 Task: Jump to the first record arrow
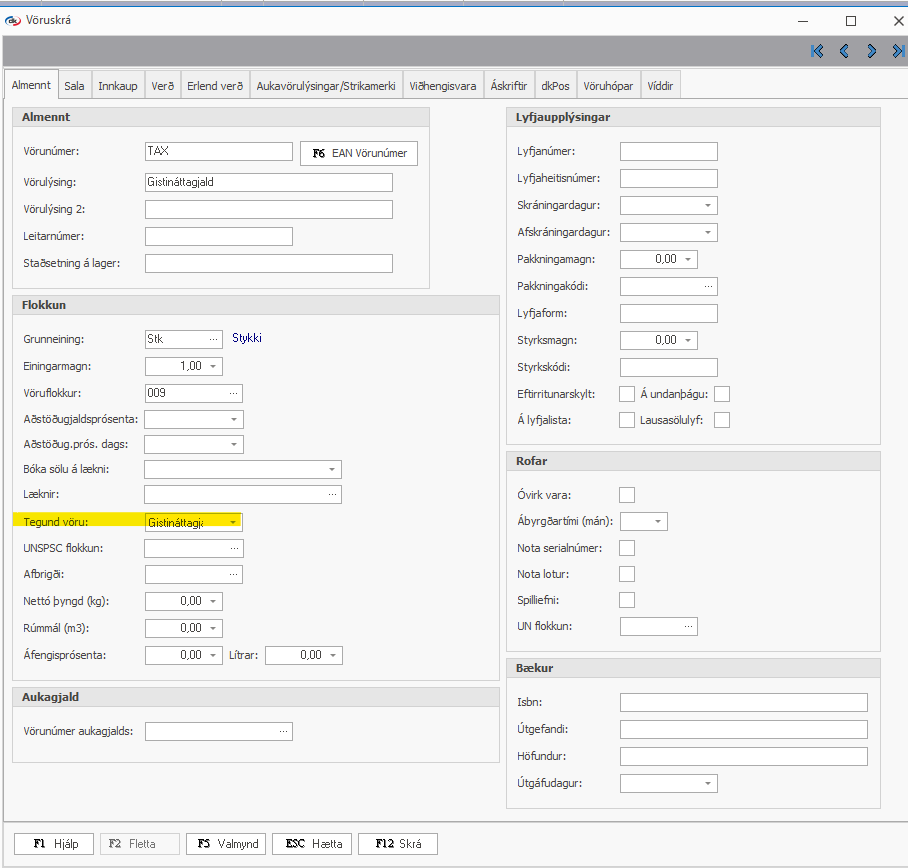click(817, 51)
